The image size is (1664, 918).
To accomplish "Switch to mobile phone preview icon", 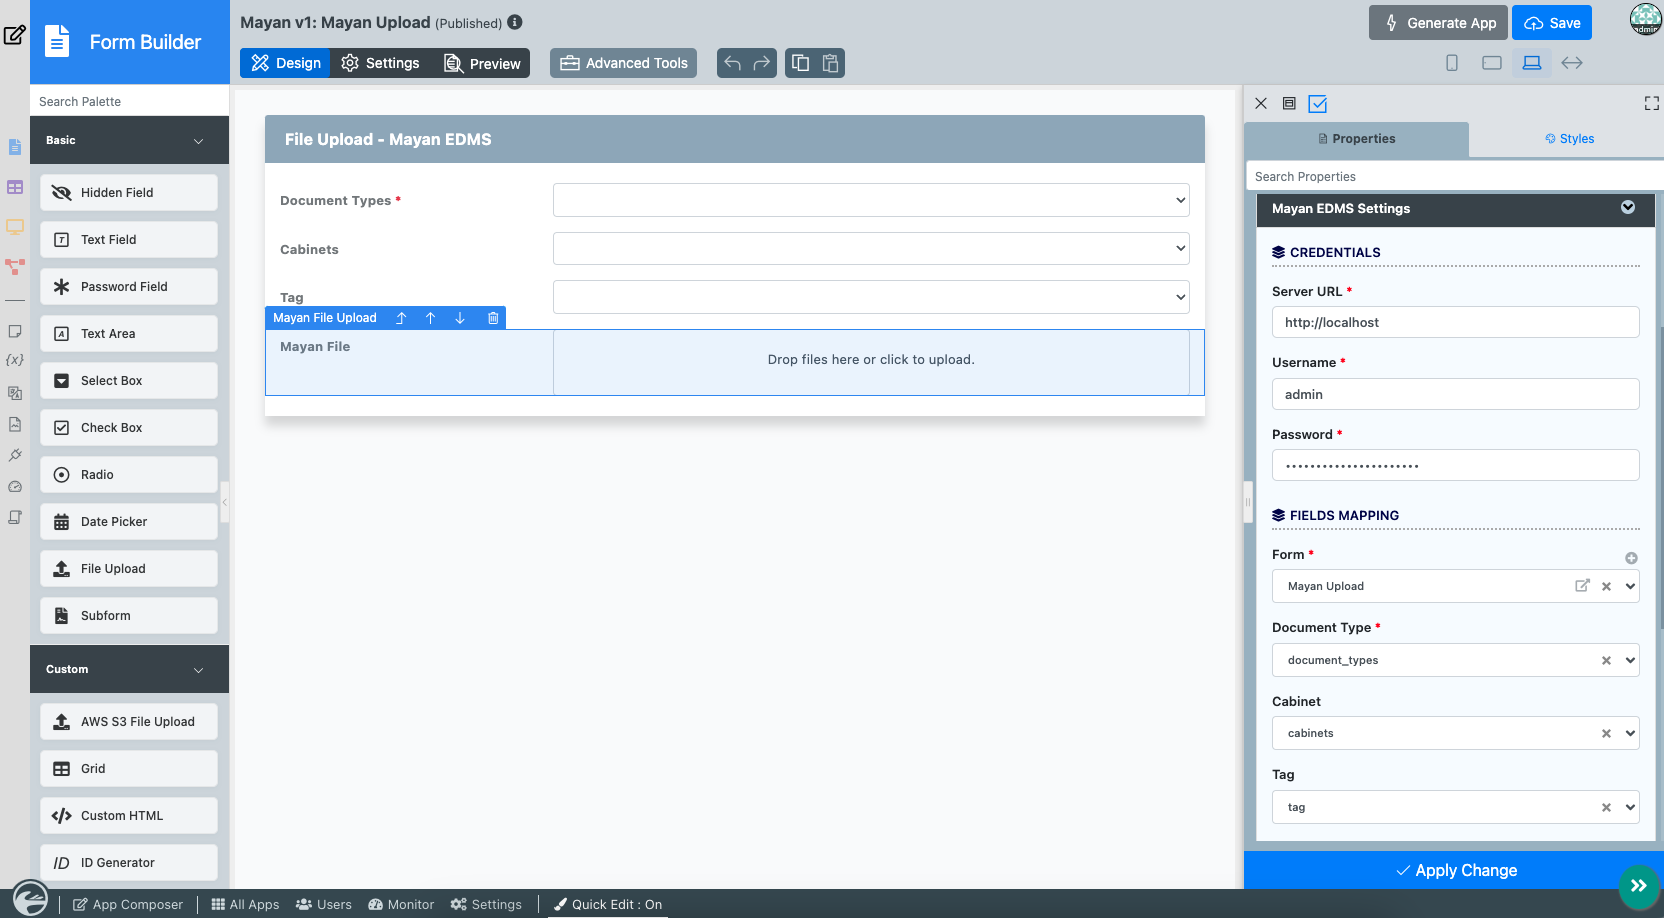I will pyautogui.click(x=1452, y=63).
